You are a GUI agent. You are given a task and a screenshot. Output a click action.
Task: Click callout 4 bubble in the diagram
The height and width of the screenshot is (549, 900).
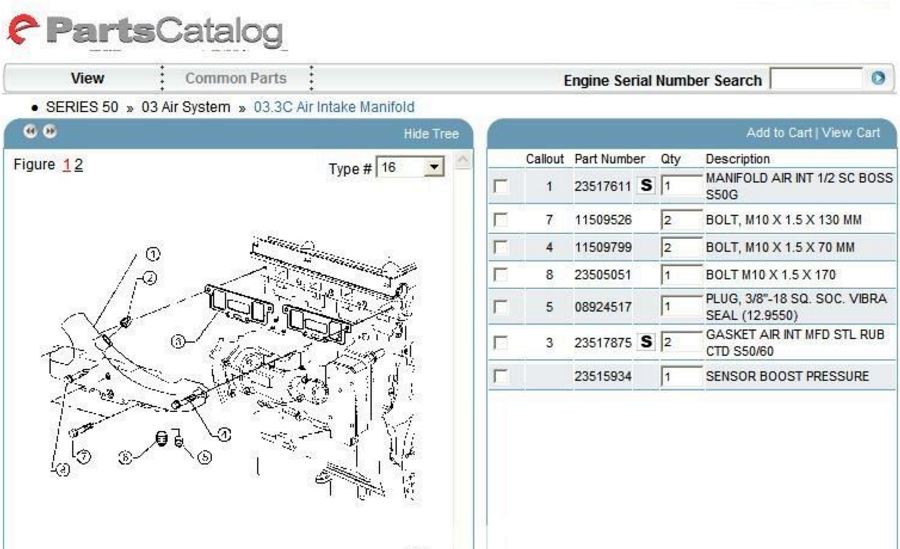224,435
